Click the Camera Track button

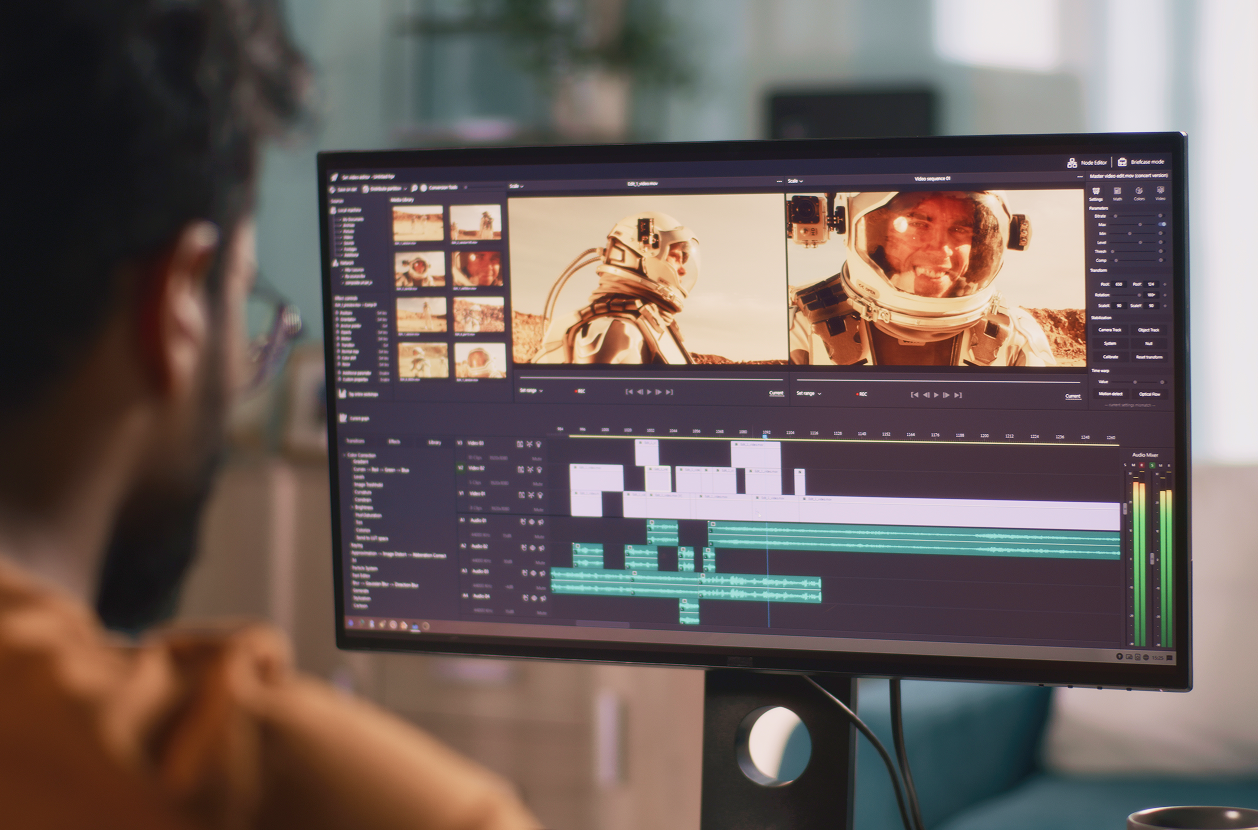point(1109,330)
